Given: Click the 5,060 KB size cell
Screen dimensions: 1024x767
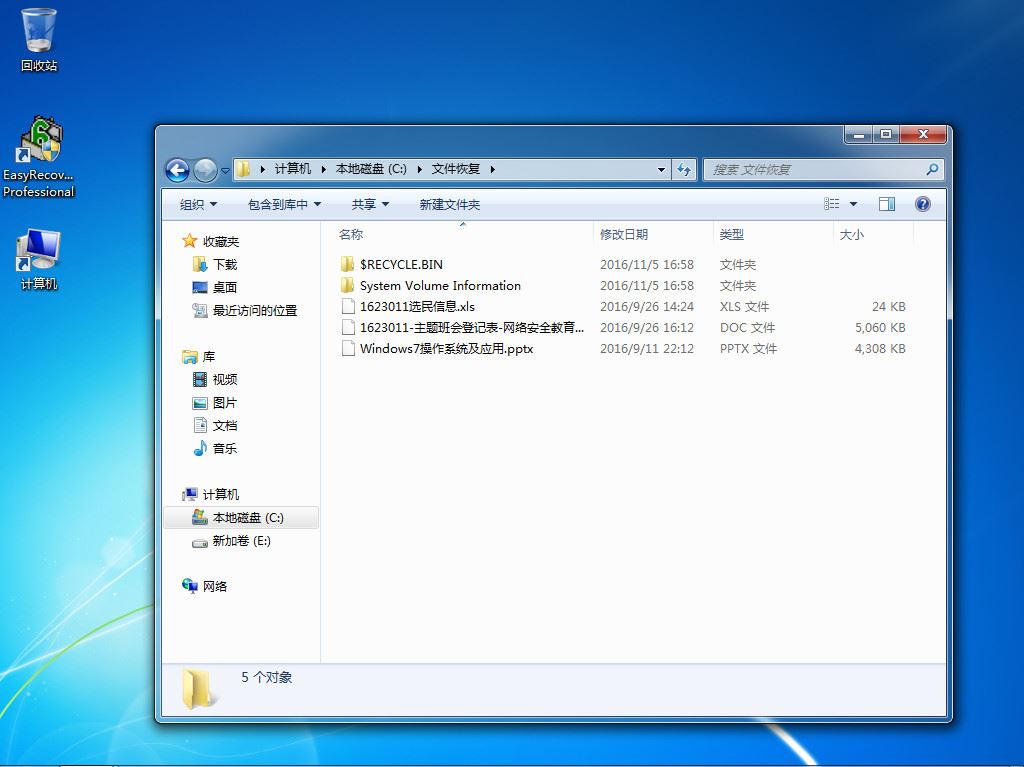Looking at the screenshot, I should (x=880, y=327).
